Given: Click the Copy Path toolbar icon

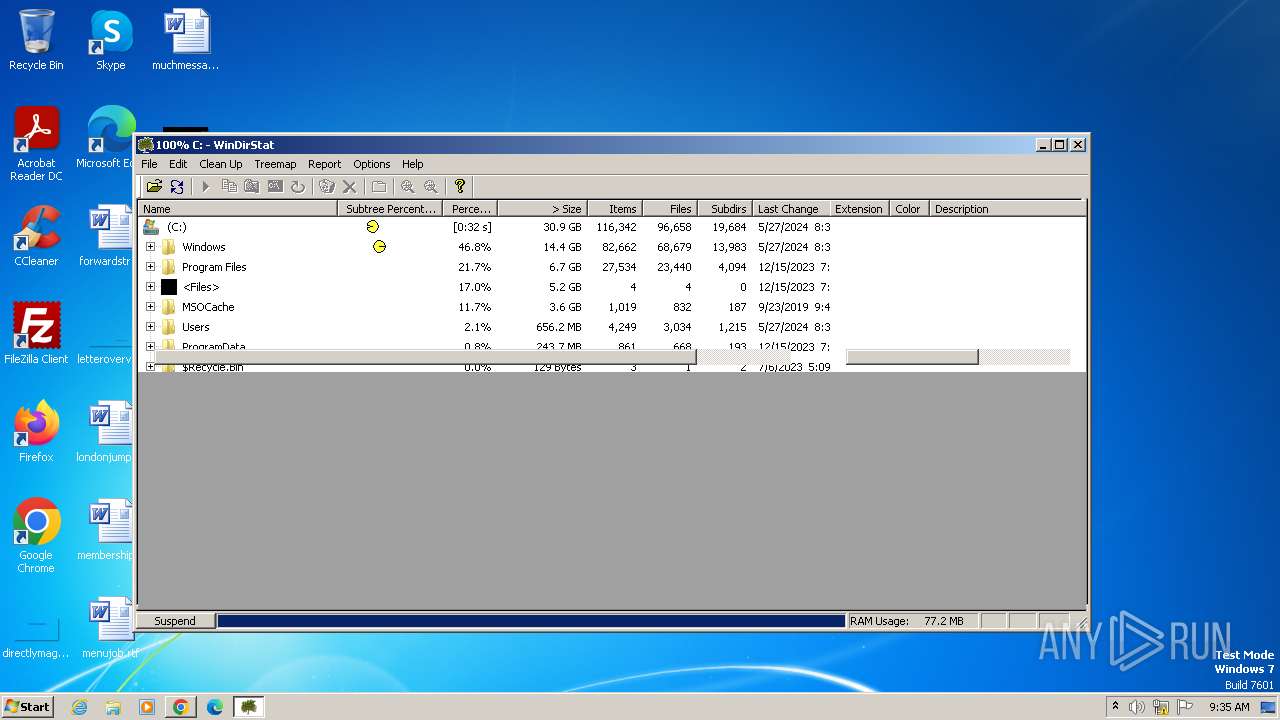Looking at the screenshot, I should click(x=229, y=186).
